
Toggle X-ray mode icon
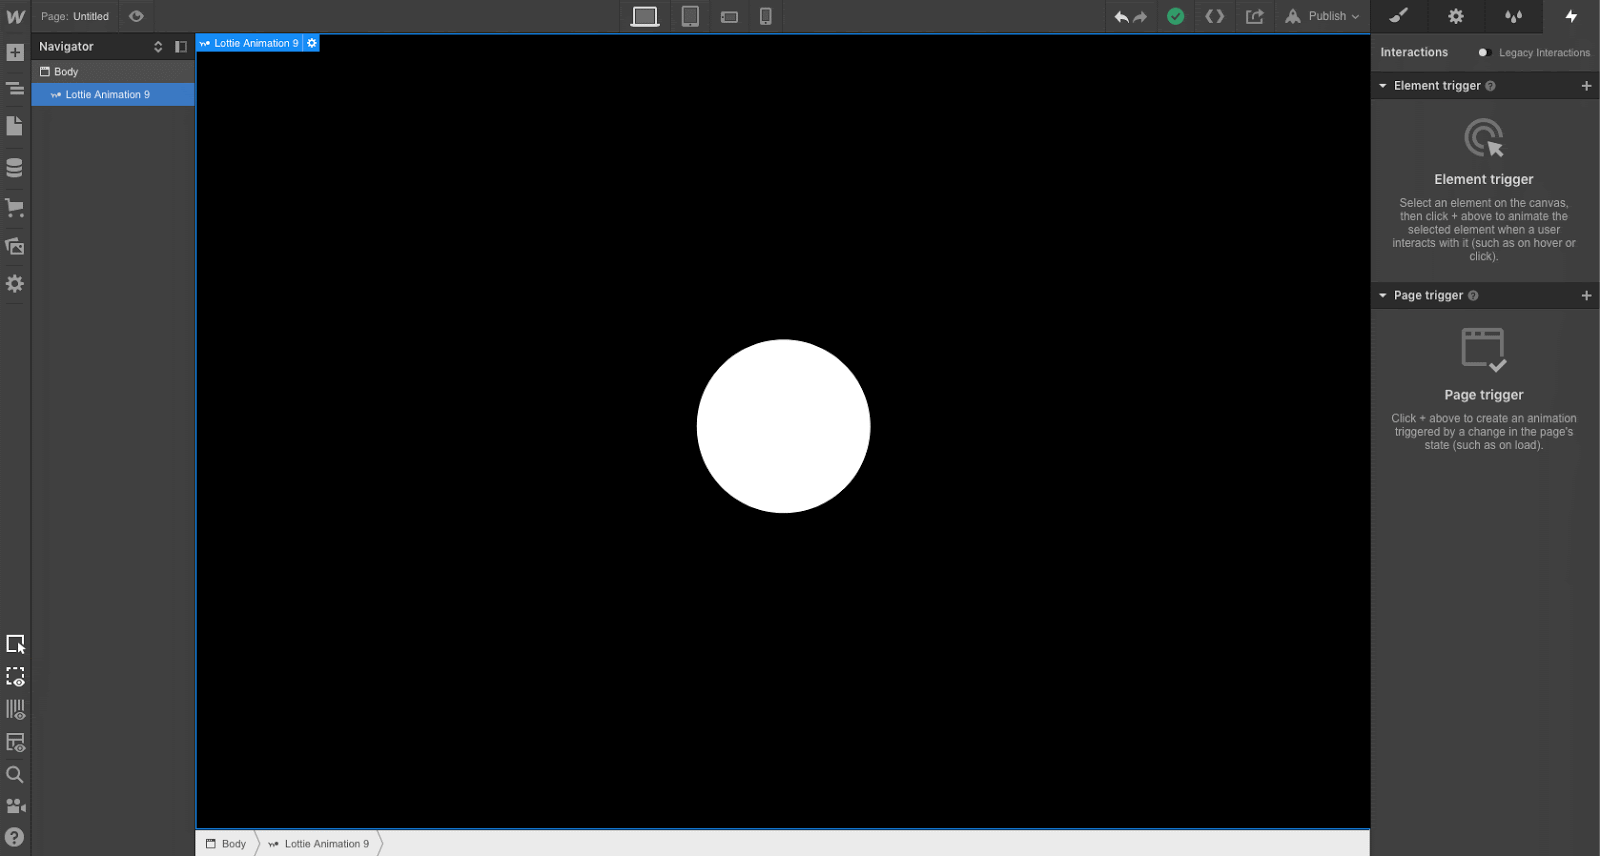pos(15,743)
